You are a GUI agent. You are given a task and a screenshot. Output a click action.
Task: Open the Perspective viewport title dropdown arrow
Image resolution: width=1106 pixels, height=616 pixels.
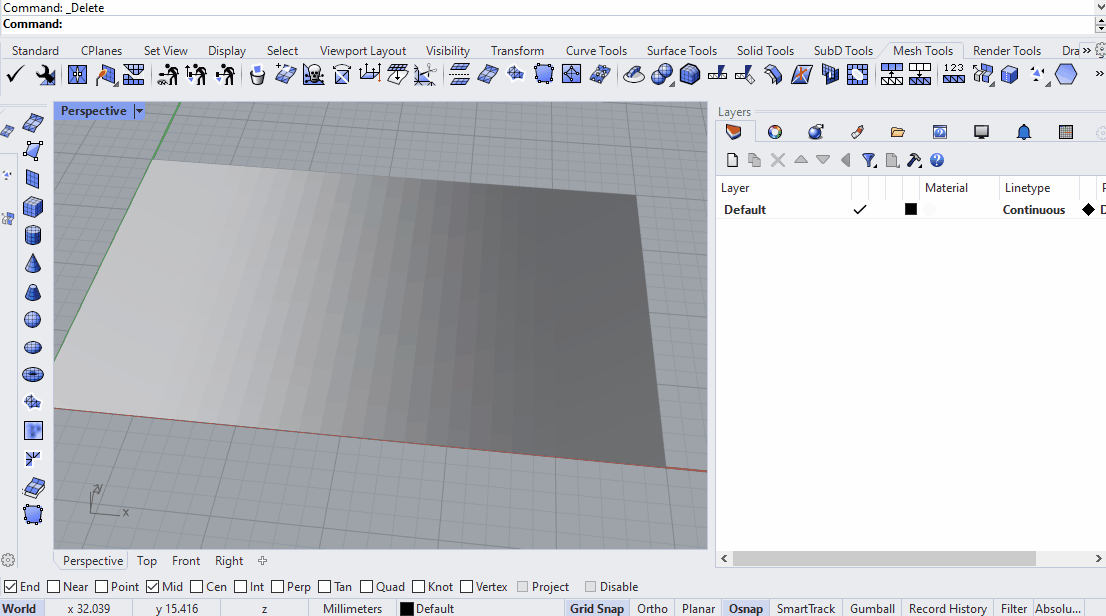click(x=139, y=111)
